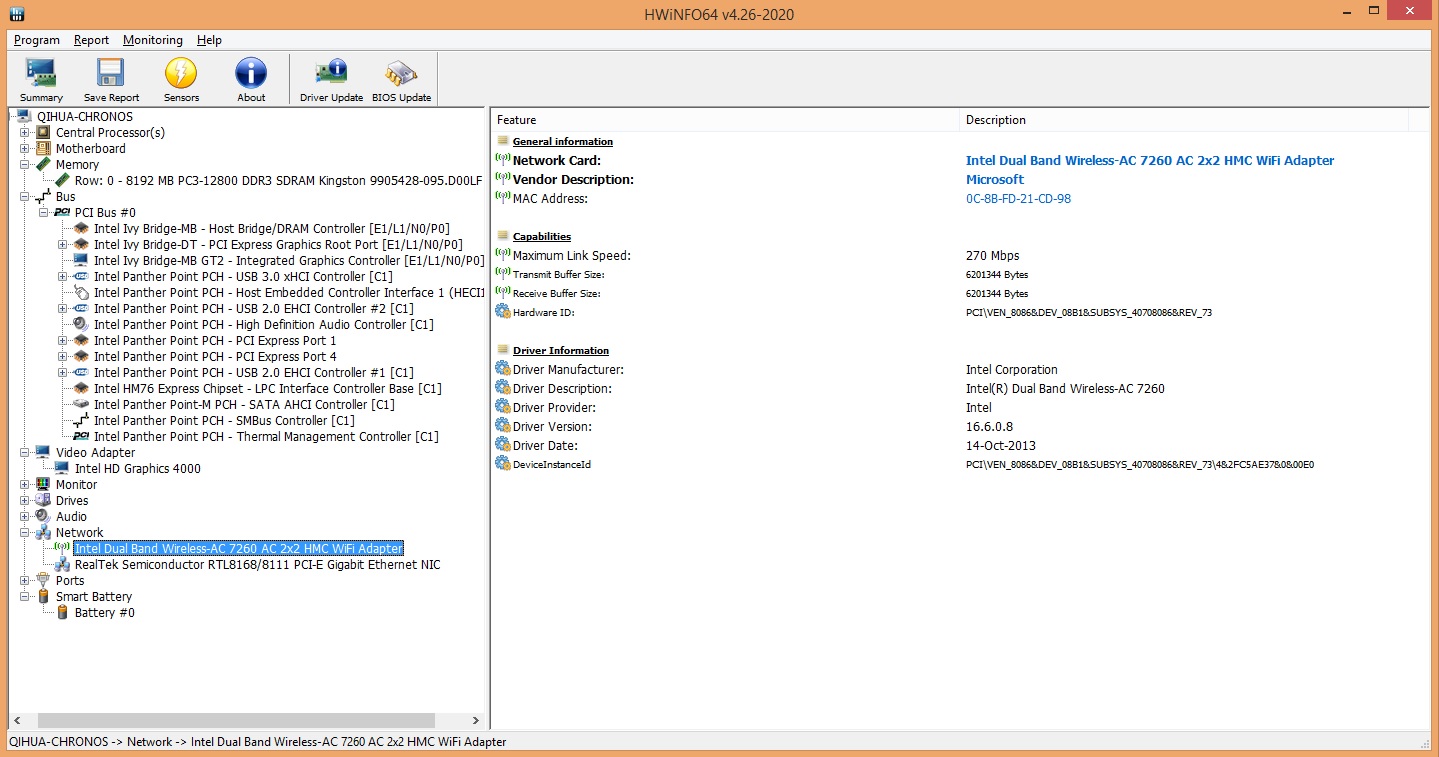Click the SATA AHCI Controller drive icon
Image resolution: width=1439 pixels, height=757 pixels.
click(x=81, y=404)
